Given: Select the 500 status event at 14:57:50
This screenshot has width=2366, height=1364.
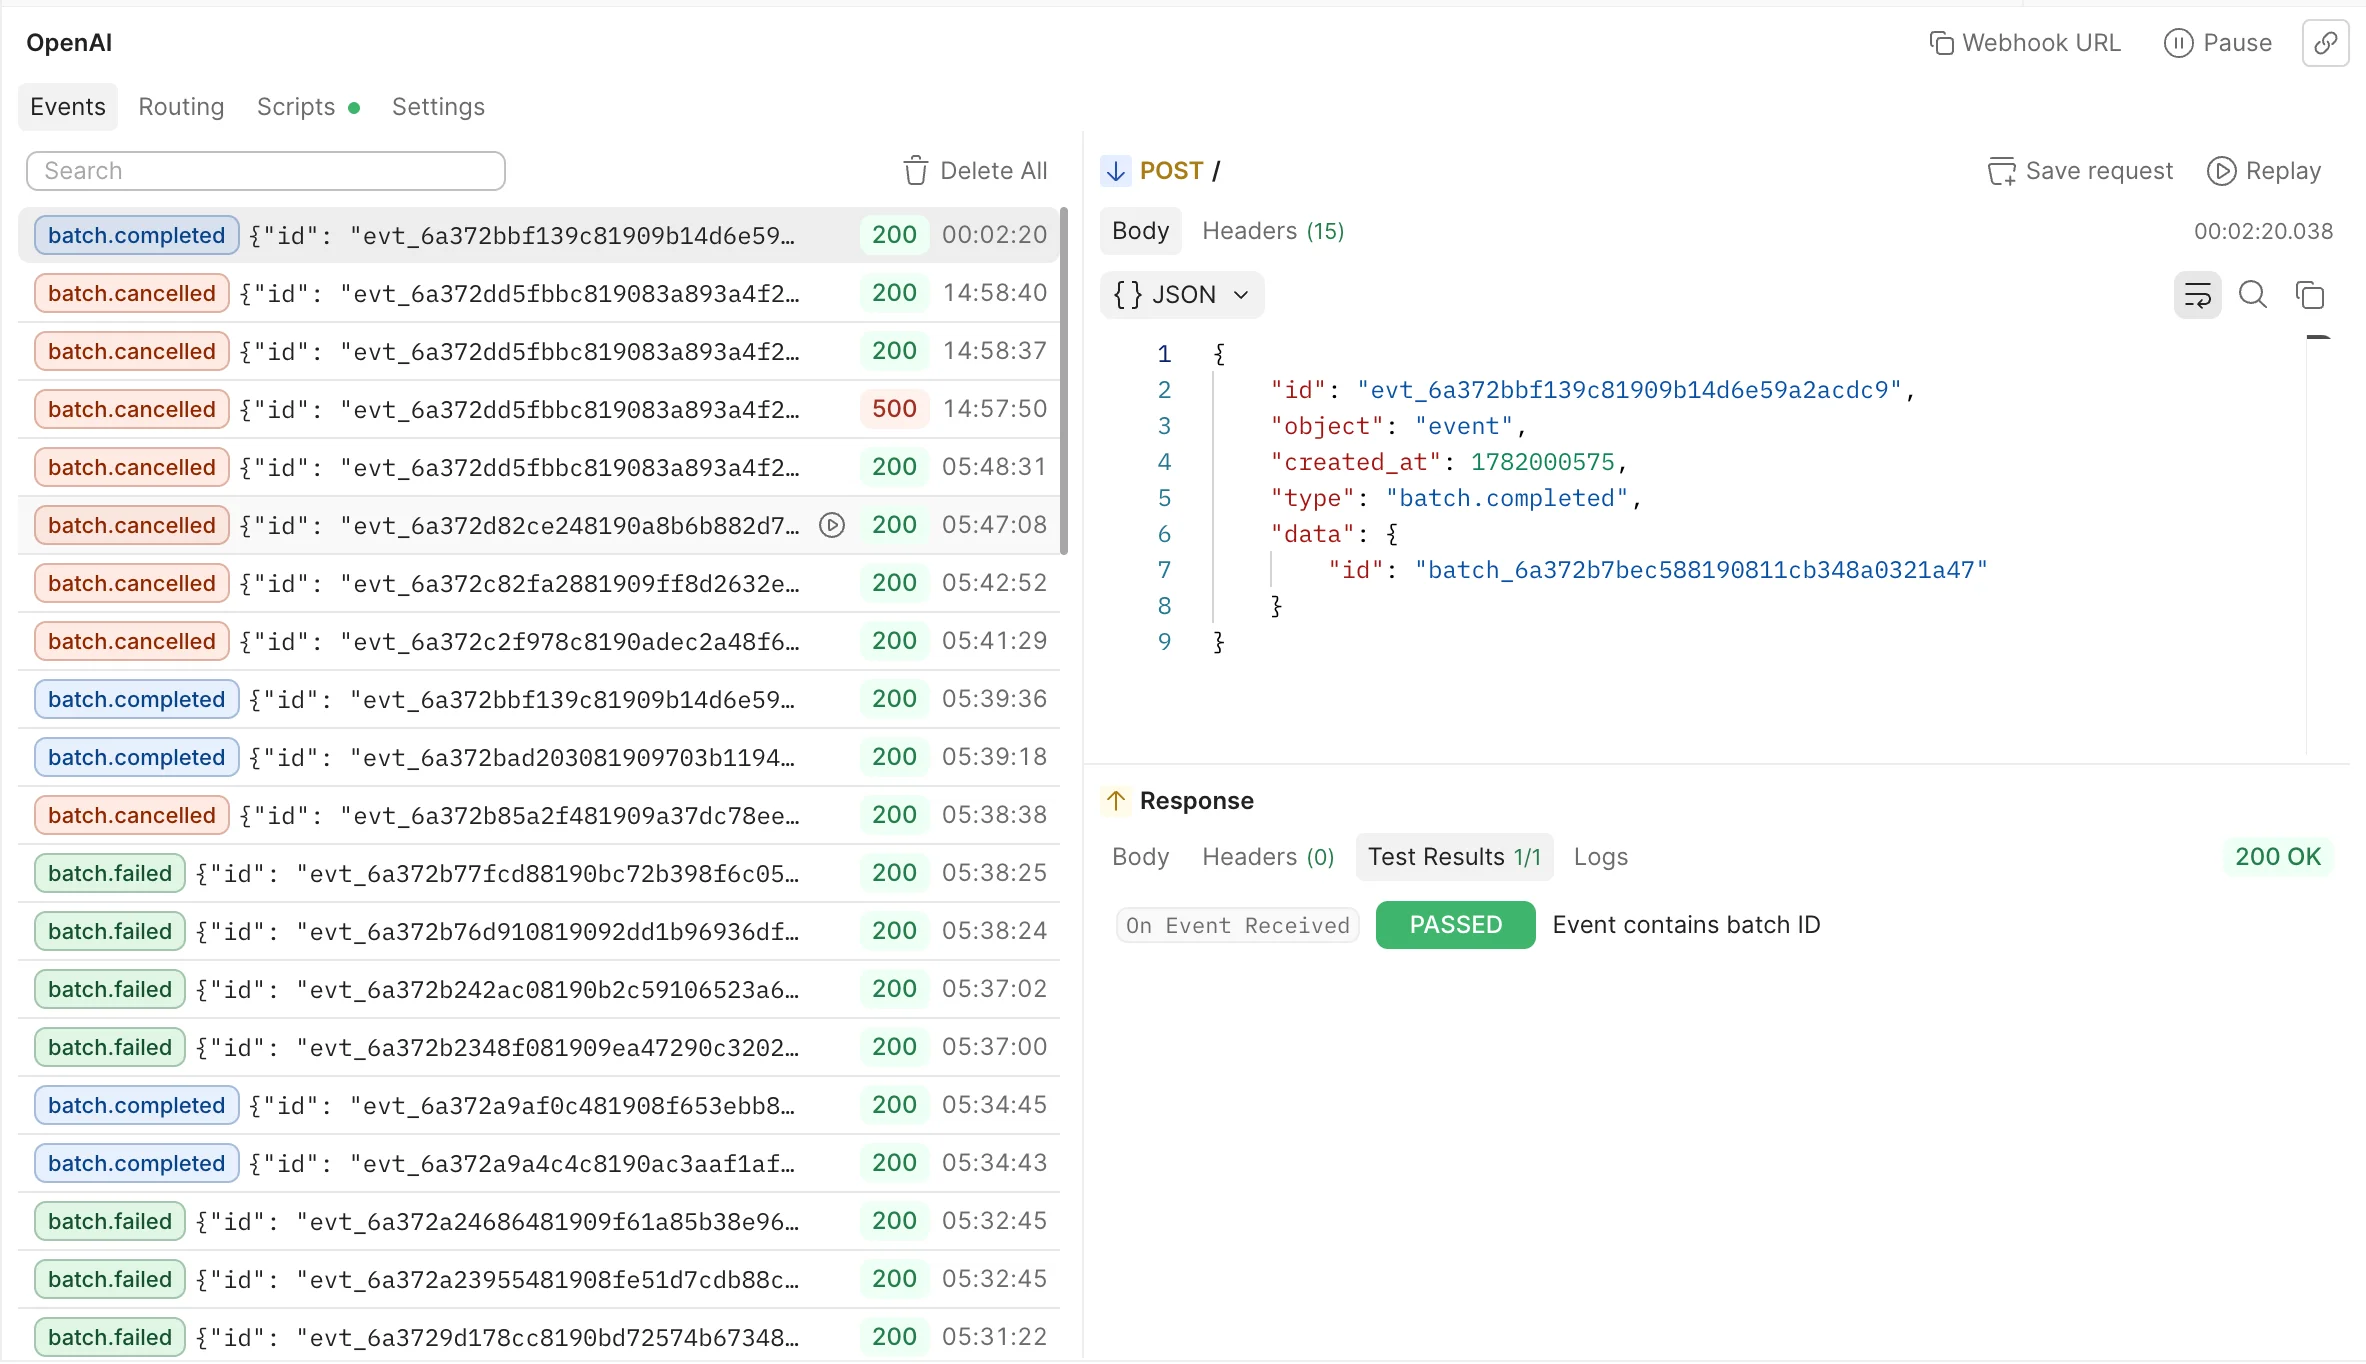Looking at the screenshot, I should 539,409.
